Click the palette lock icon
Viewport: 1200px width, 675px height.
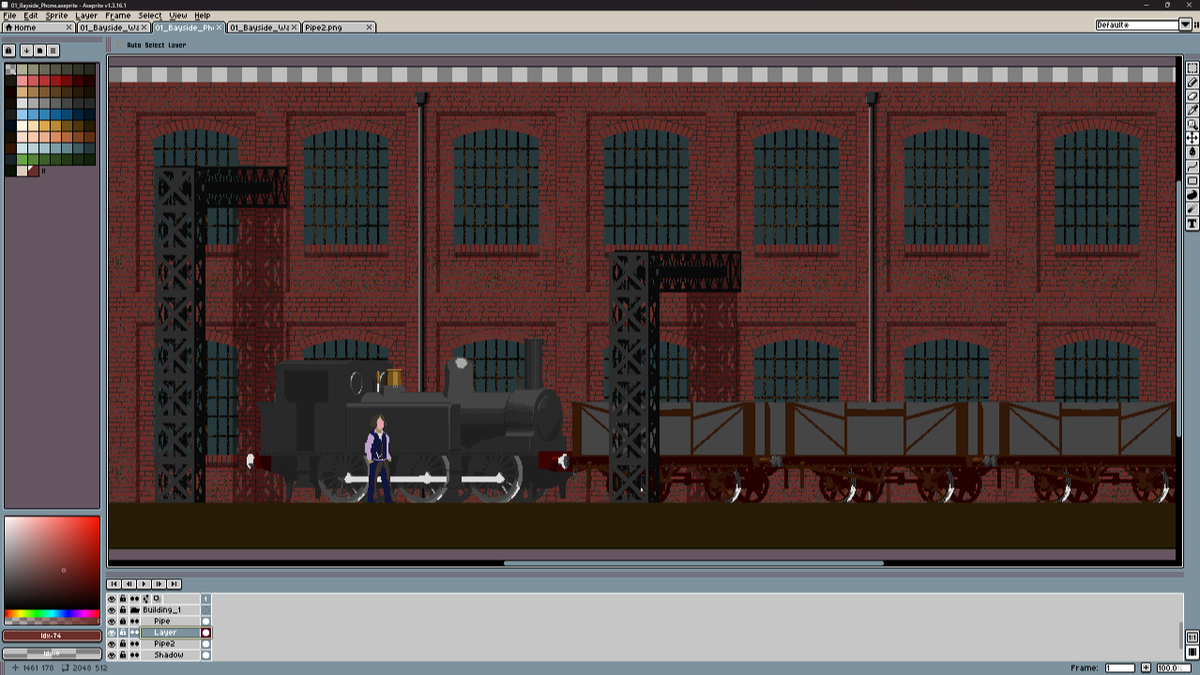click(9, 50)
